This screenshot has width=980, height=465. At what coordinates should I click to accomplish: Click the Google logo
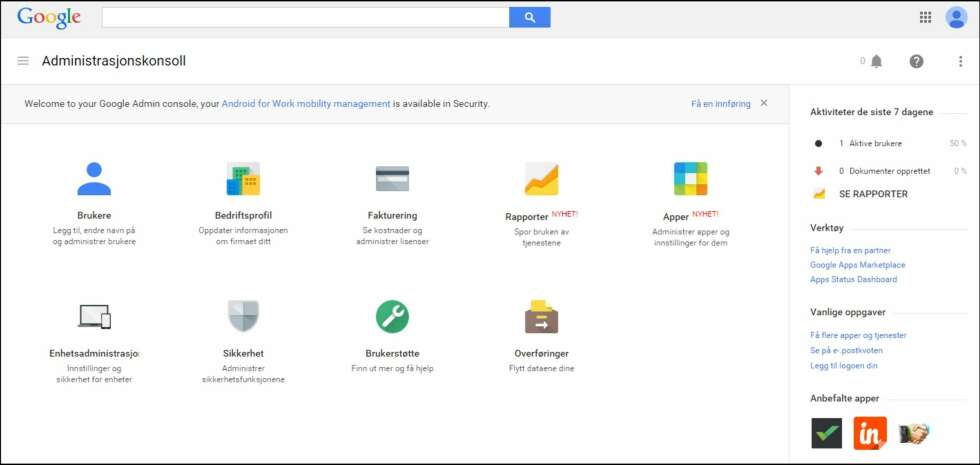pyautogui.click(x=49, y=18)
